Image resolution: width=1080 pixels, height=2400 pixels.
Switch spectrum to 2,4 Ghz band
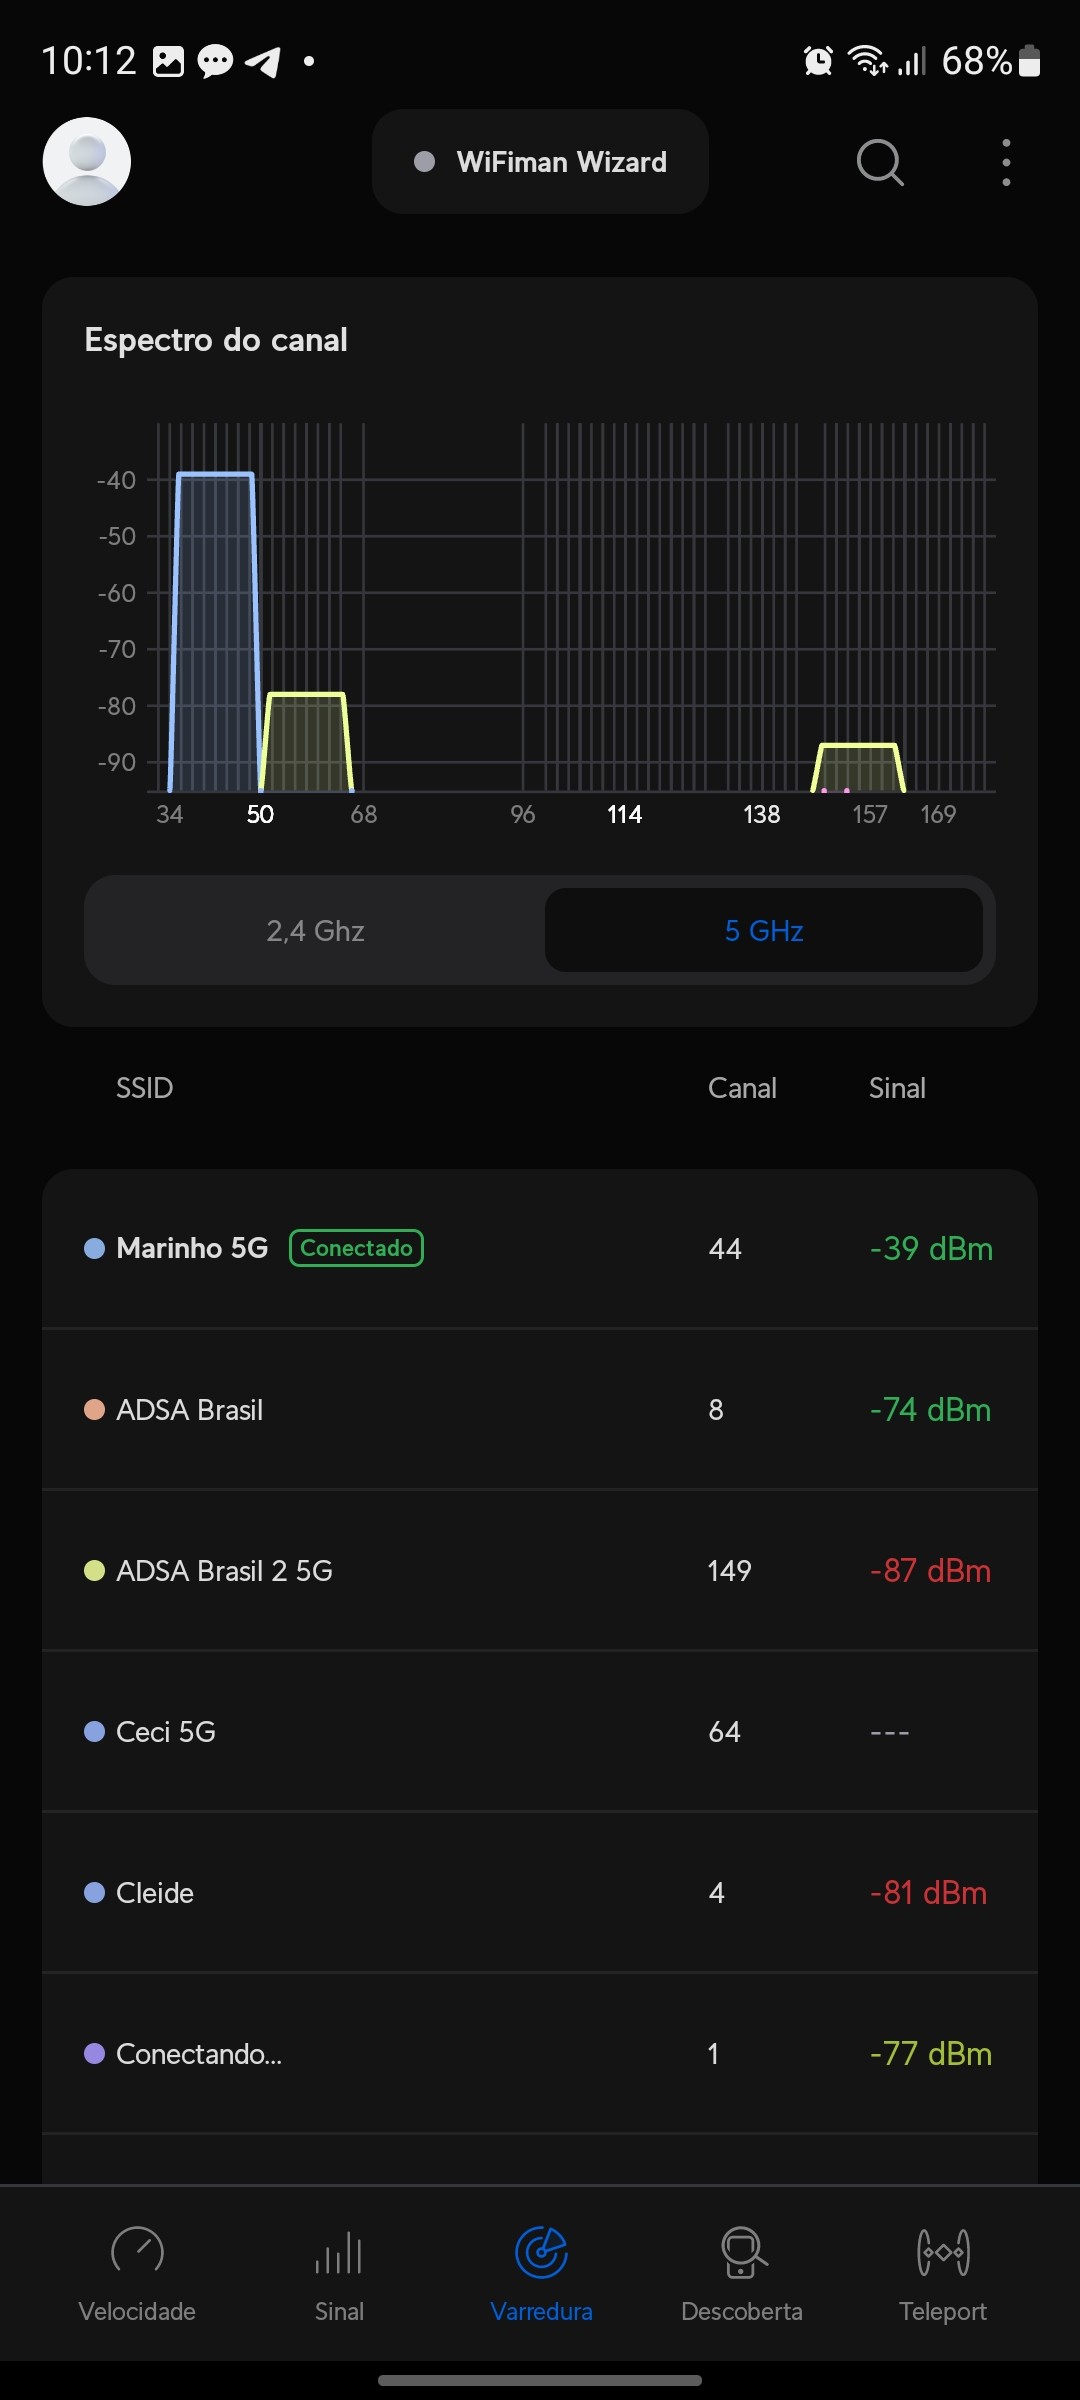[x=315, y=931]
